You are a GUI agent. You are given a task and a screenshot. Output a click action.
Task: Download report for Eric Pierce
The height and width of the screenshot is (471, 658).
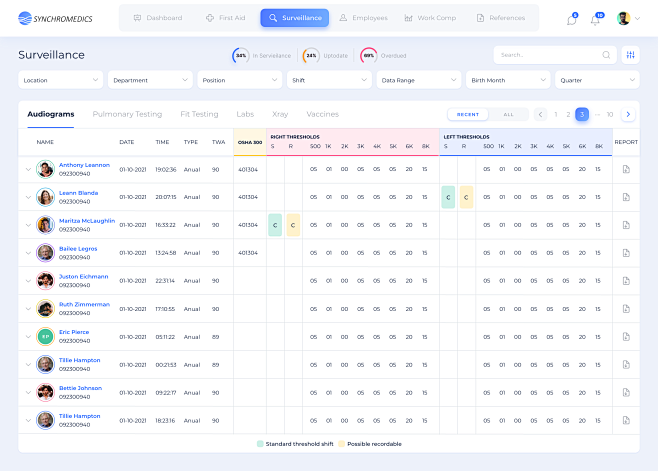(626, 336)
